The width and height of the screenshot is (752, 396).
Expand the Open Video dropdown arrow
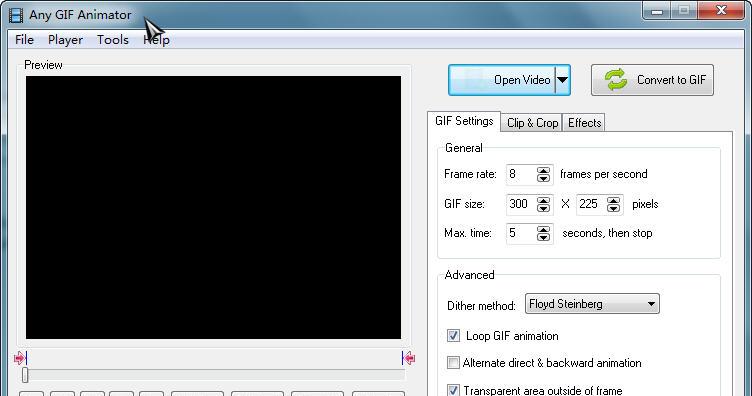563,80
